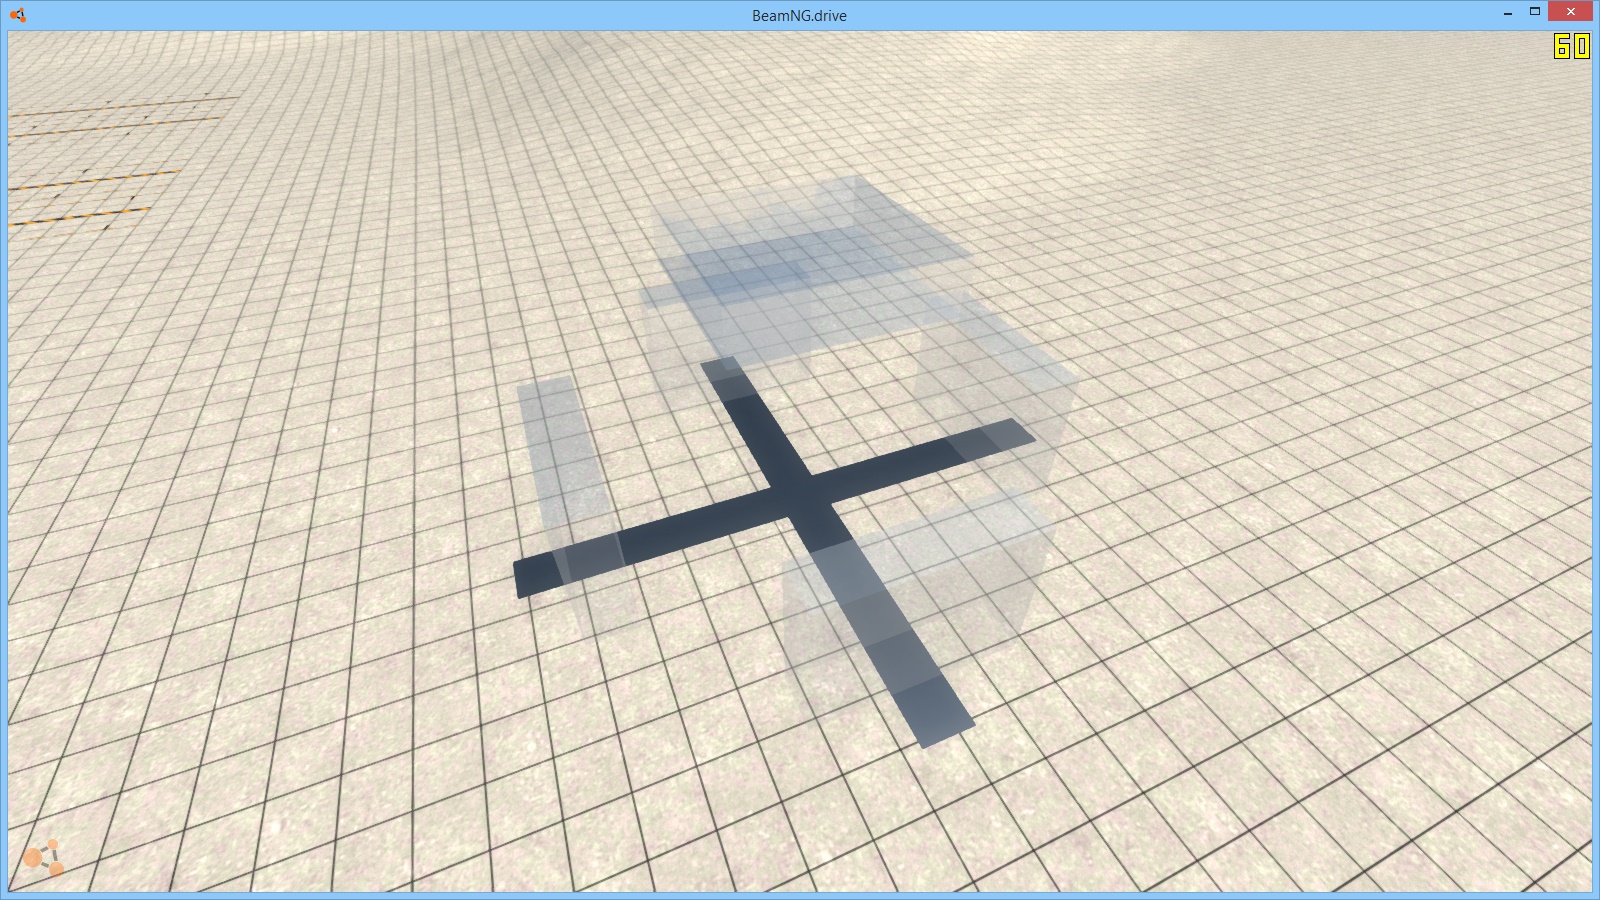Click the orange node icon in the bottom-left corner
1600x900 pixels.
(43, 857)
